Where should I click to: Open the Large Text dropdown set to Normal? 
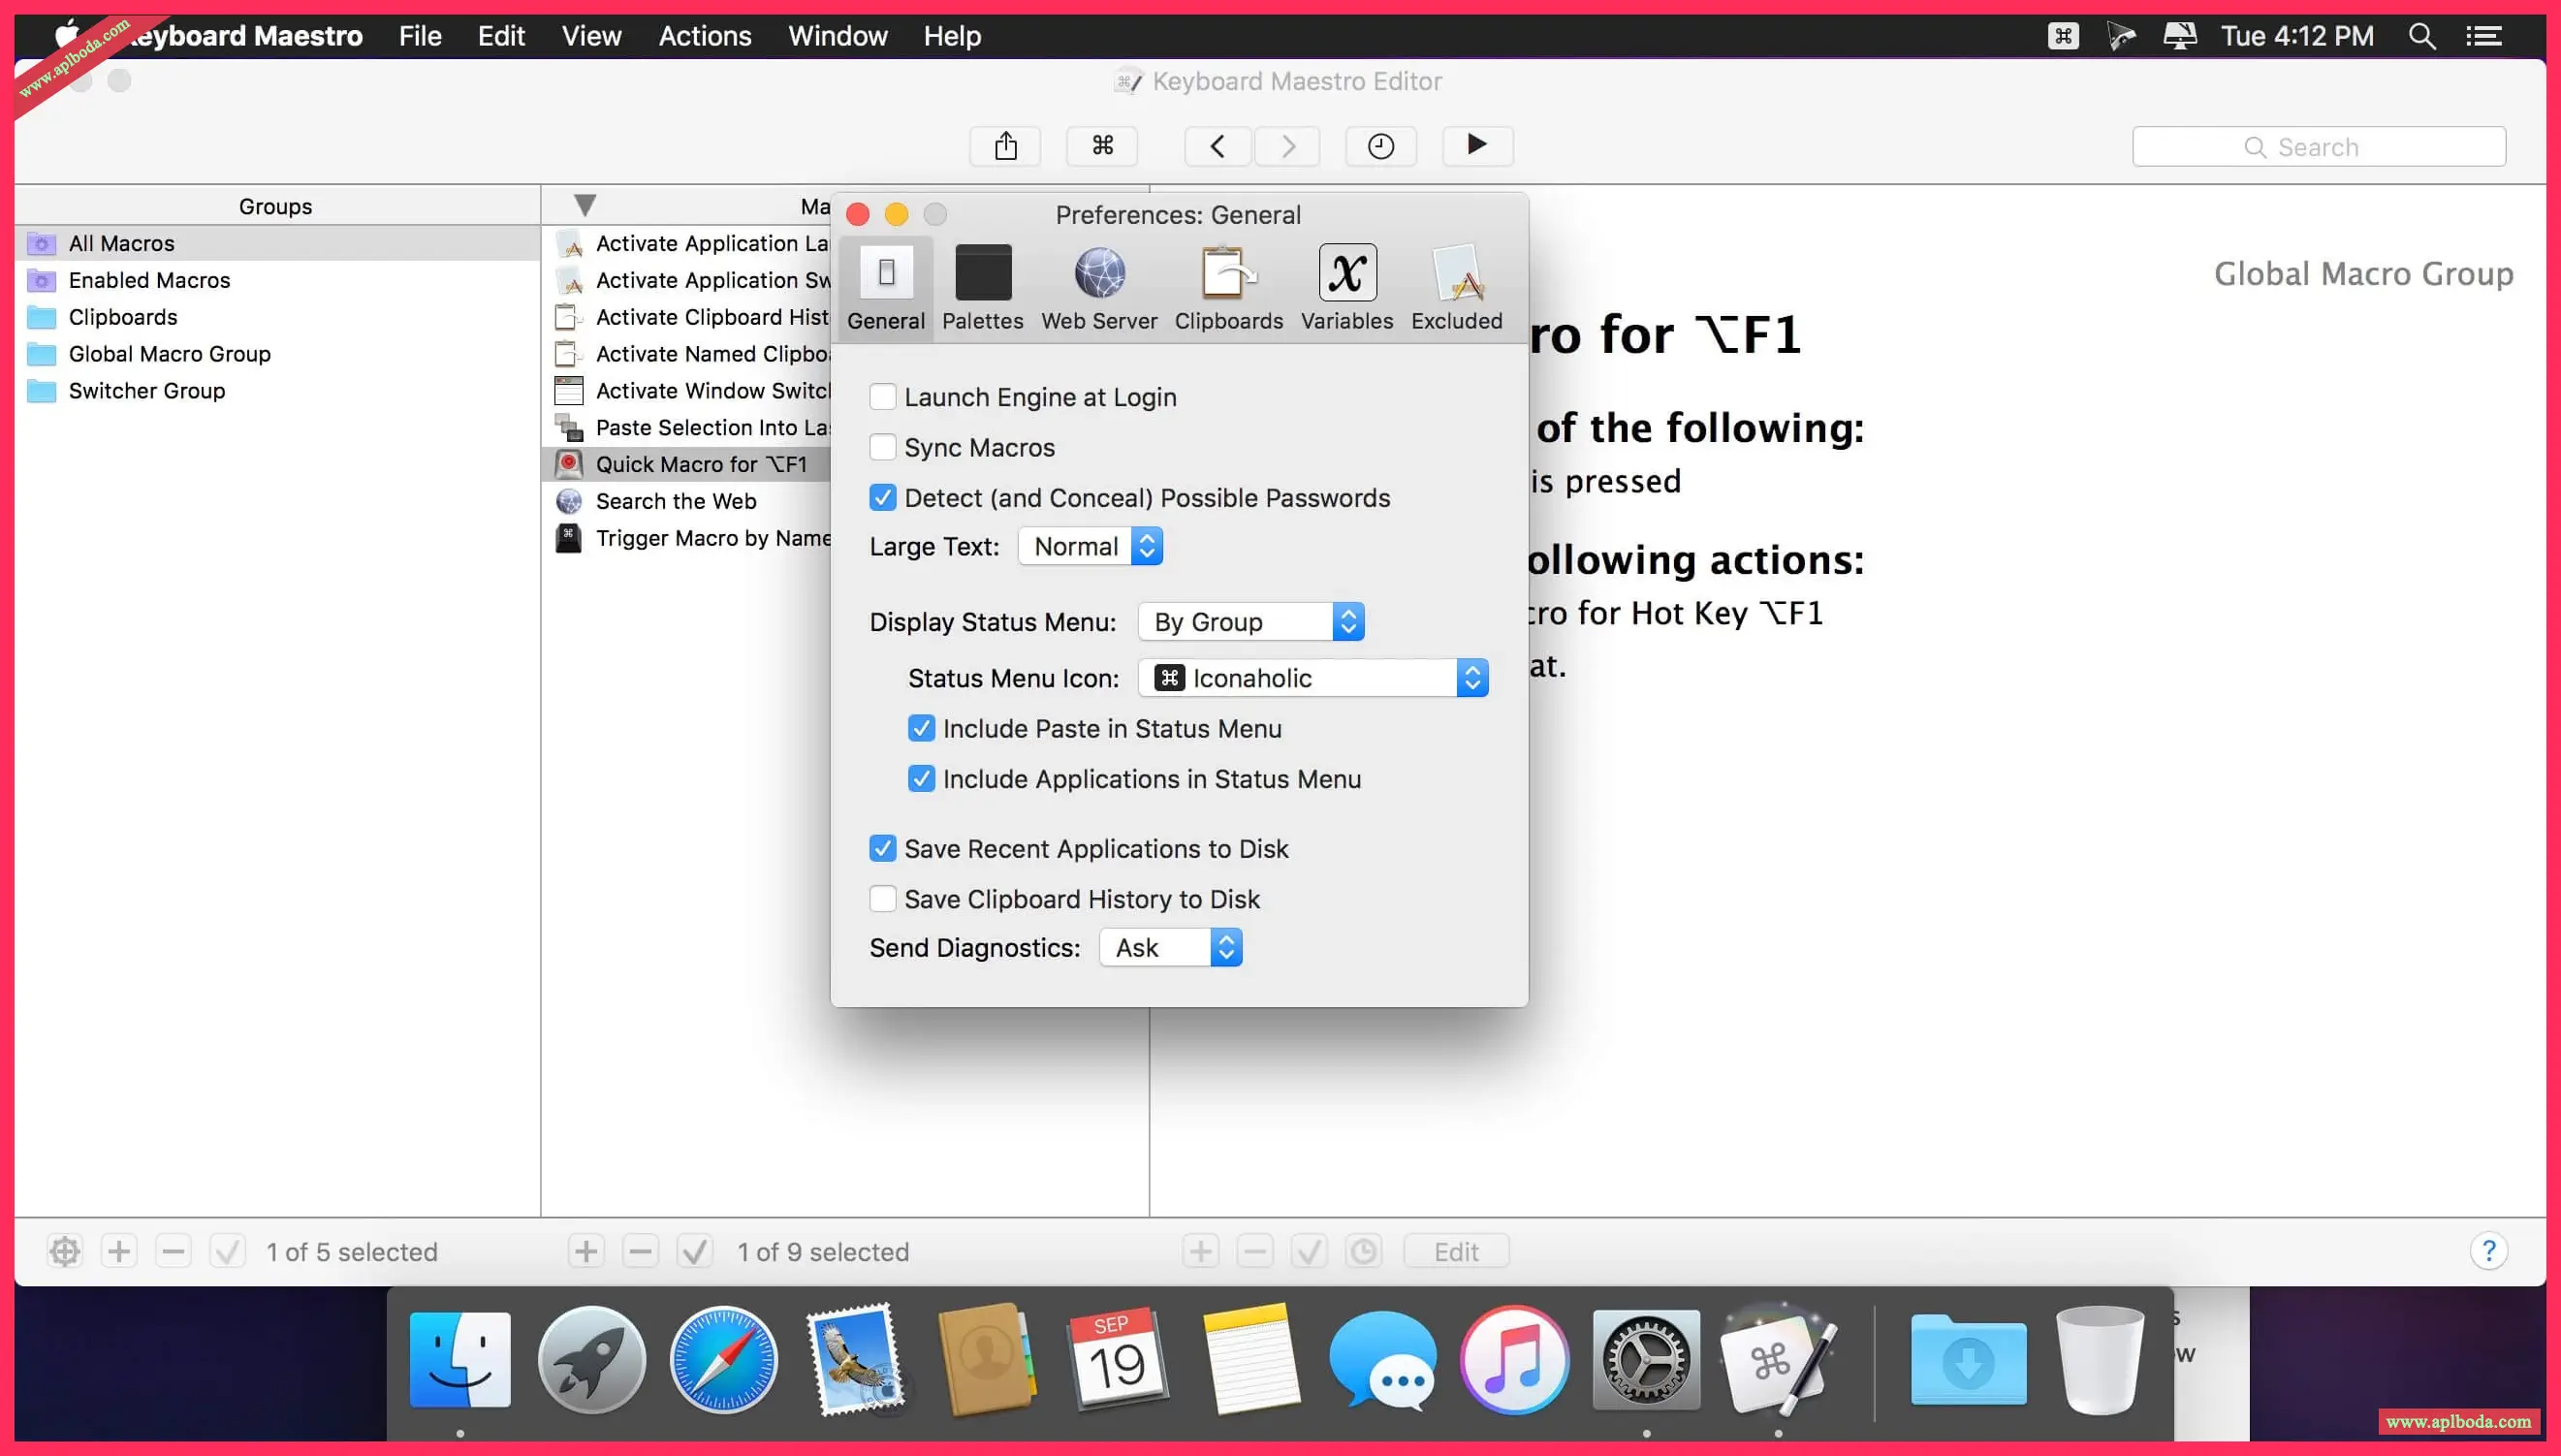[x=1090, y=547]
